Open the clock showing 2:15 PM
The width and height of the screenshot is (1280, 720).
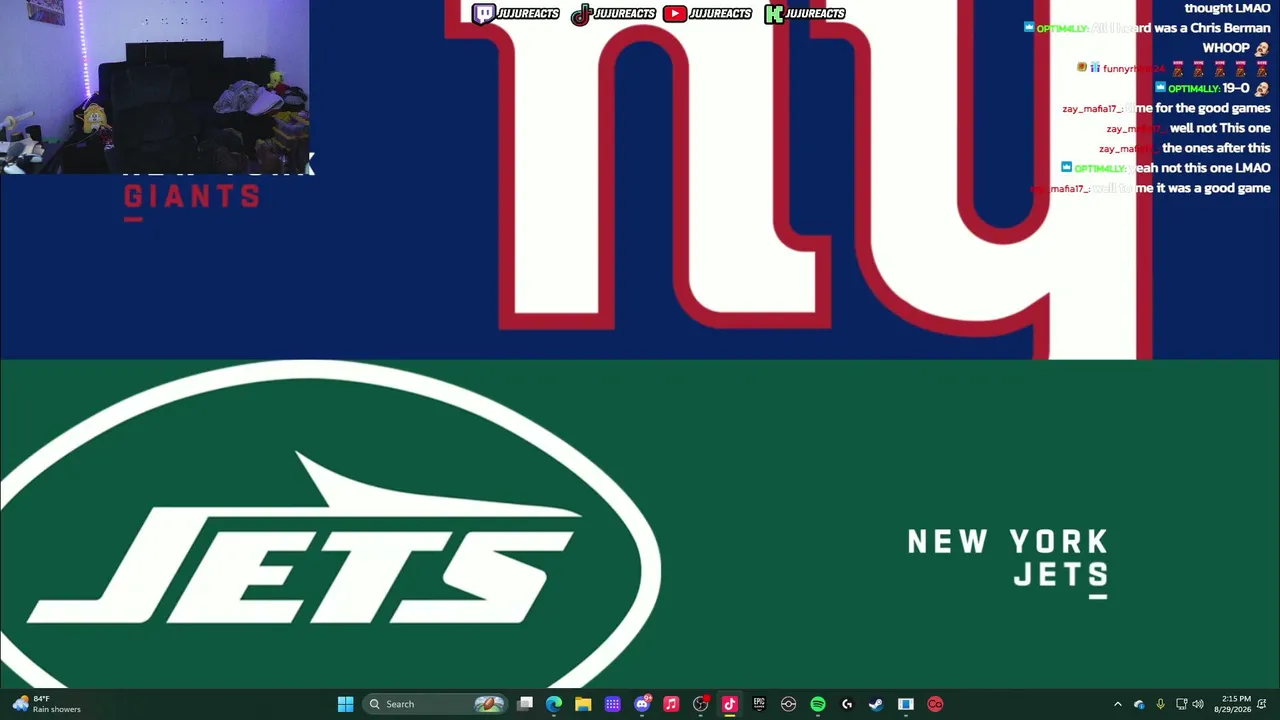tap(1232, 704)
